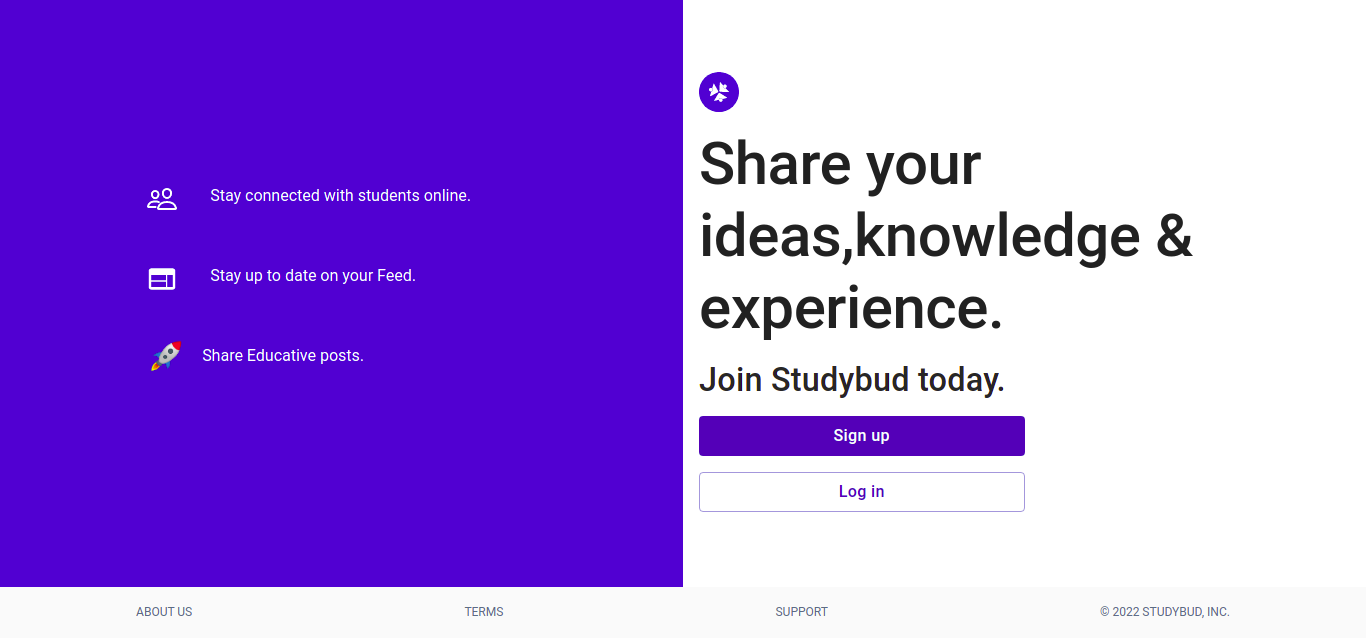Click the people icon beside students text

click(162, 199)
